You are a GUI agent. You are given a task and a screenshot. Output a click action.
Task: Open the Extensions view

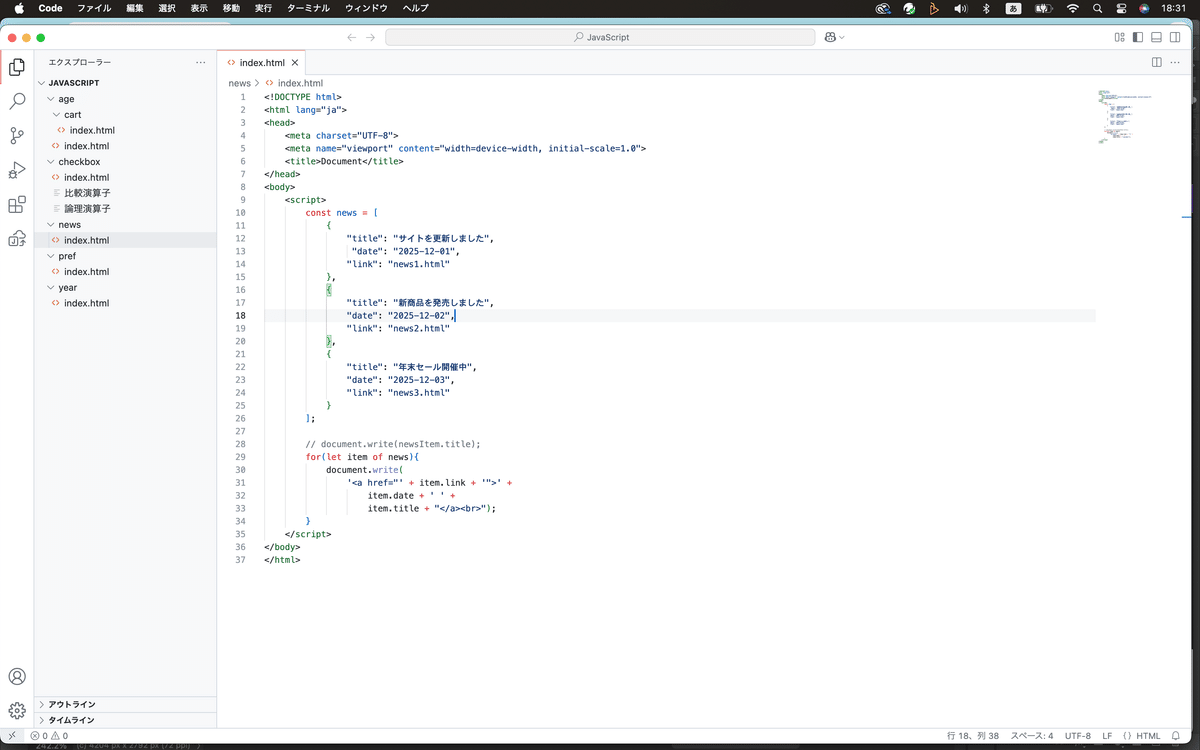point(17,205)
